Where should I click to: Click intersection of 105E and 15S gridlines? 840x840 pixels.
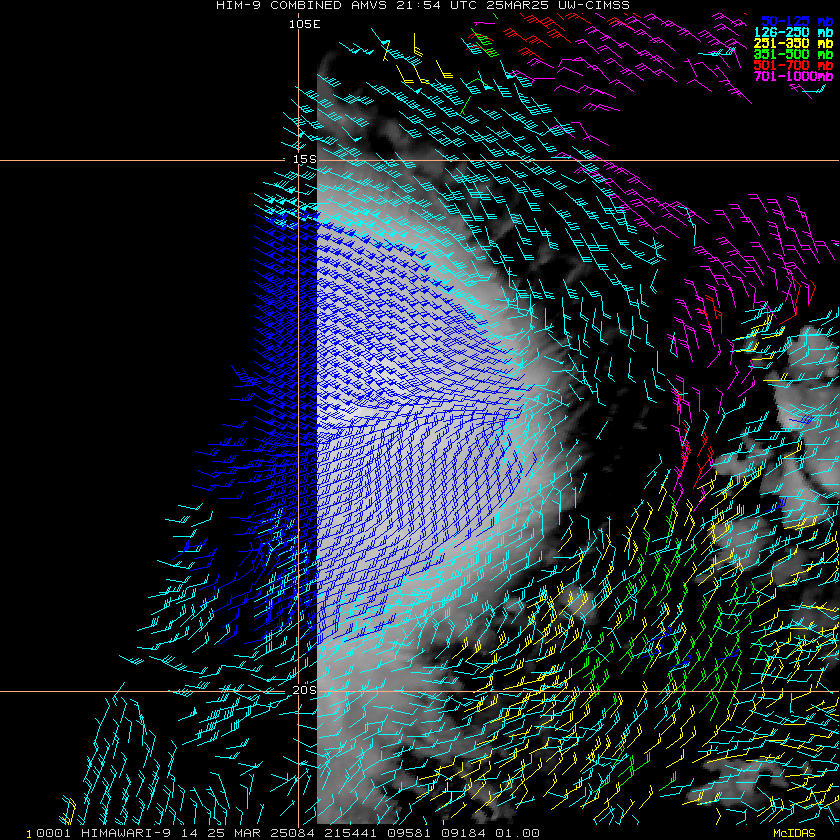[298, 160]
